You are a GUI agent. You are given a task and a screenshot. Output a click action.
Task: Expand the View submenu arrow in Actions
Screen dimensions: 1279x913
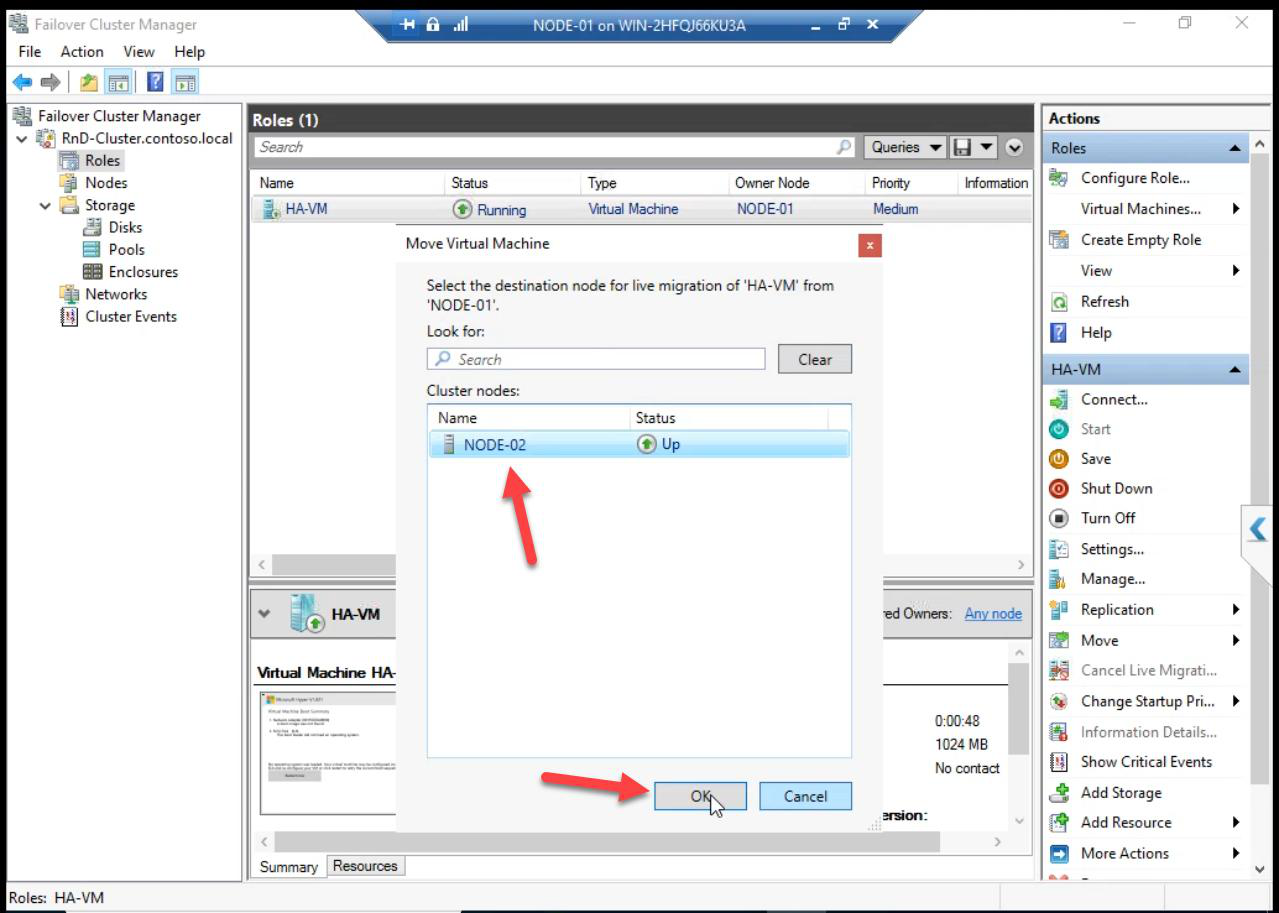coord(1236,271)
